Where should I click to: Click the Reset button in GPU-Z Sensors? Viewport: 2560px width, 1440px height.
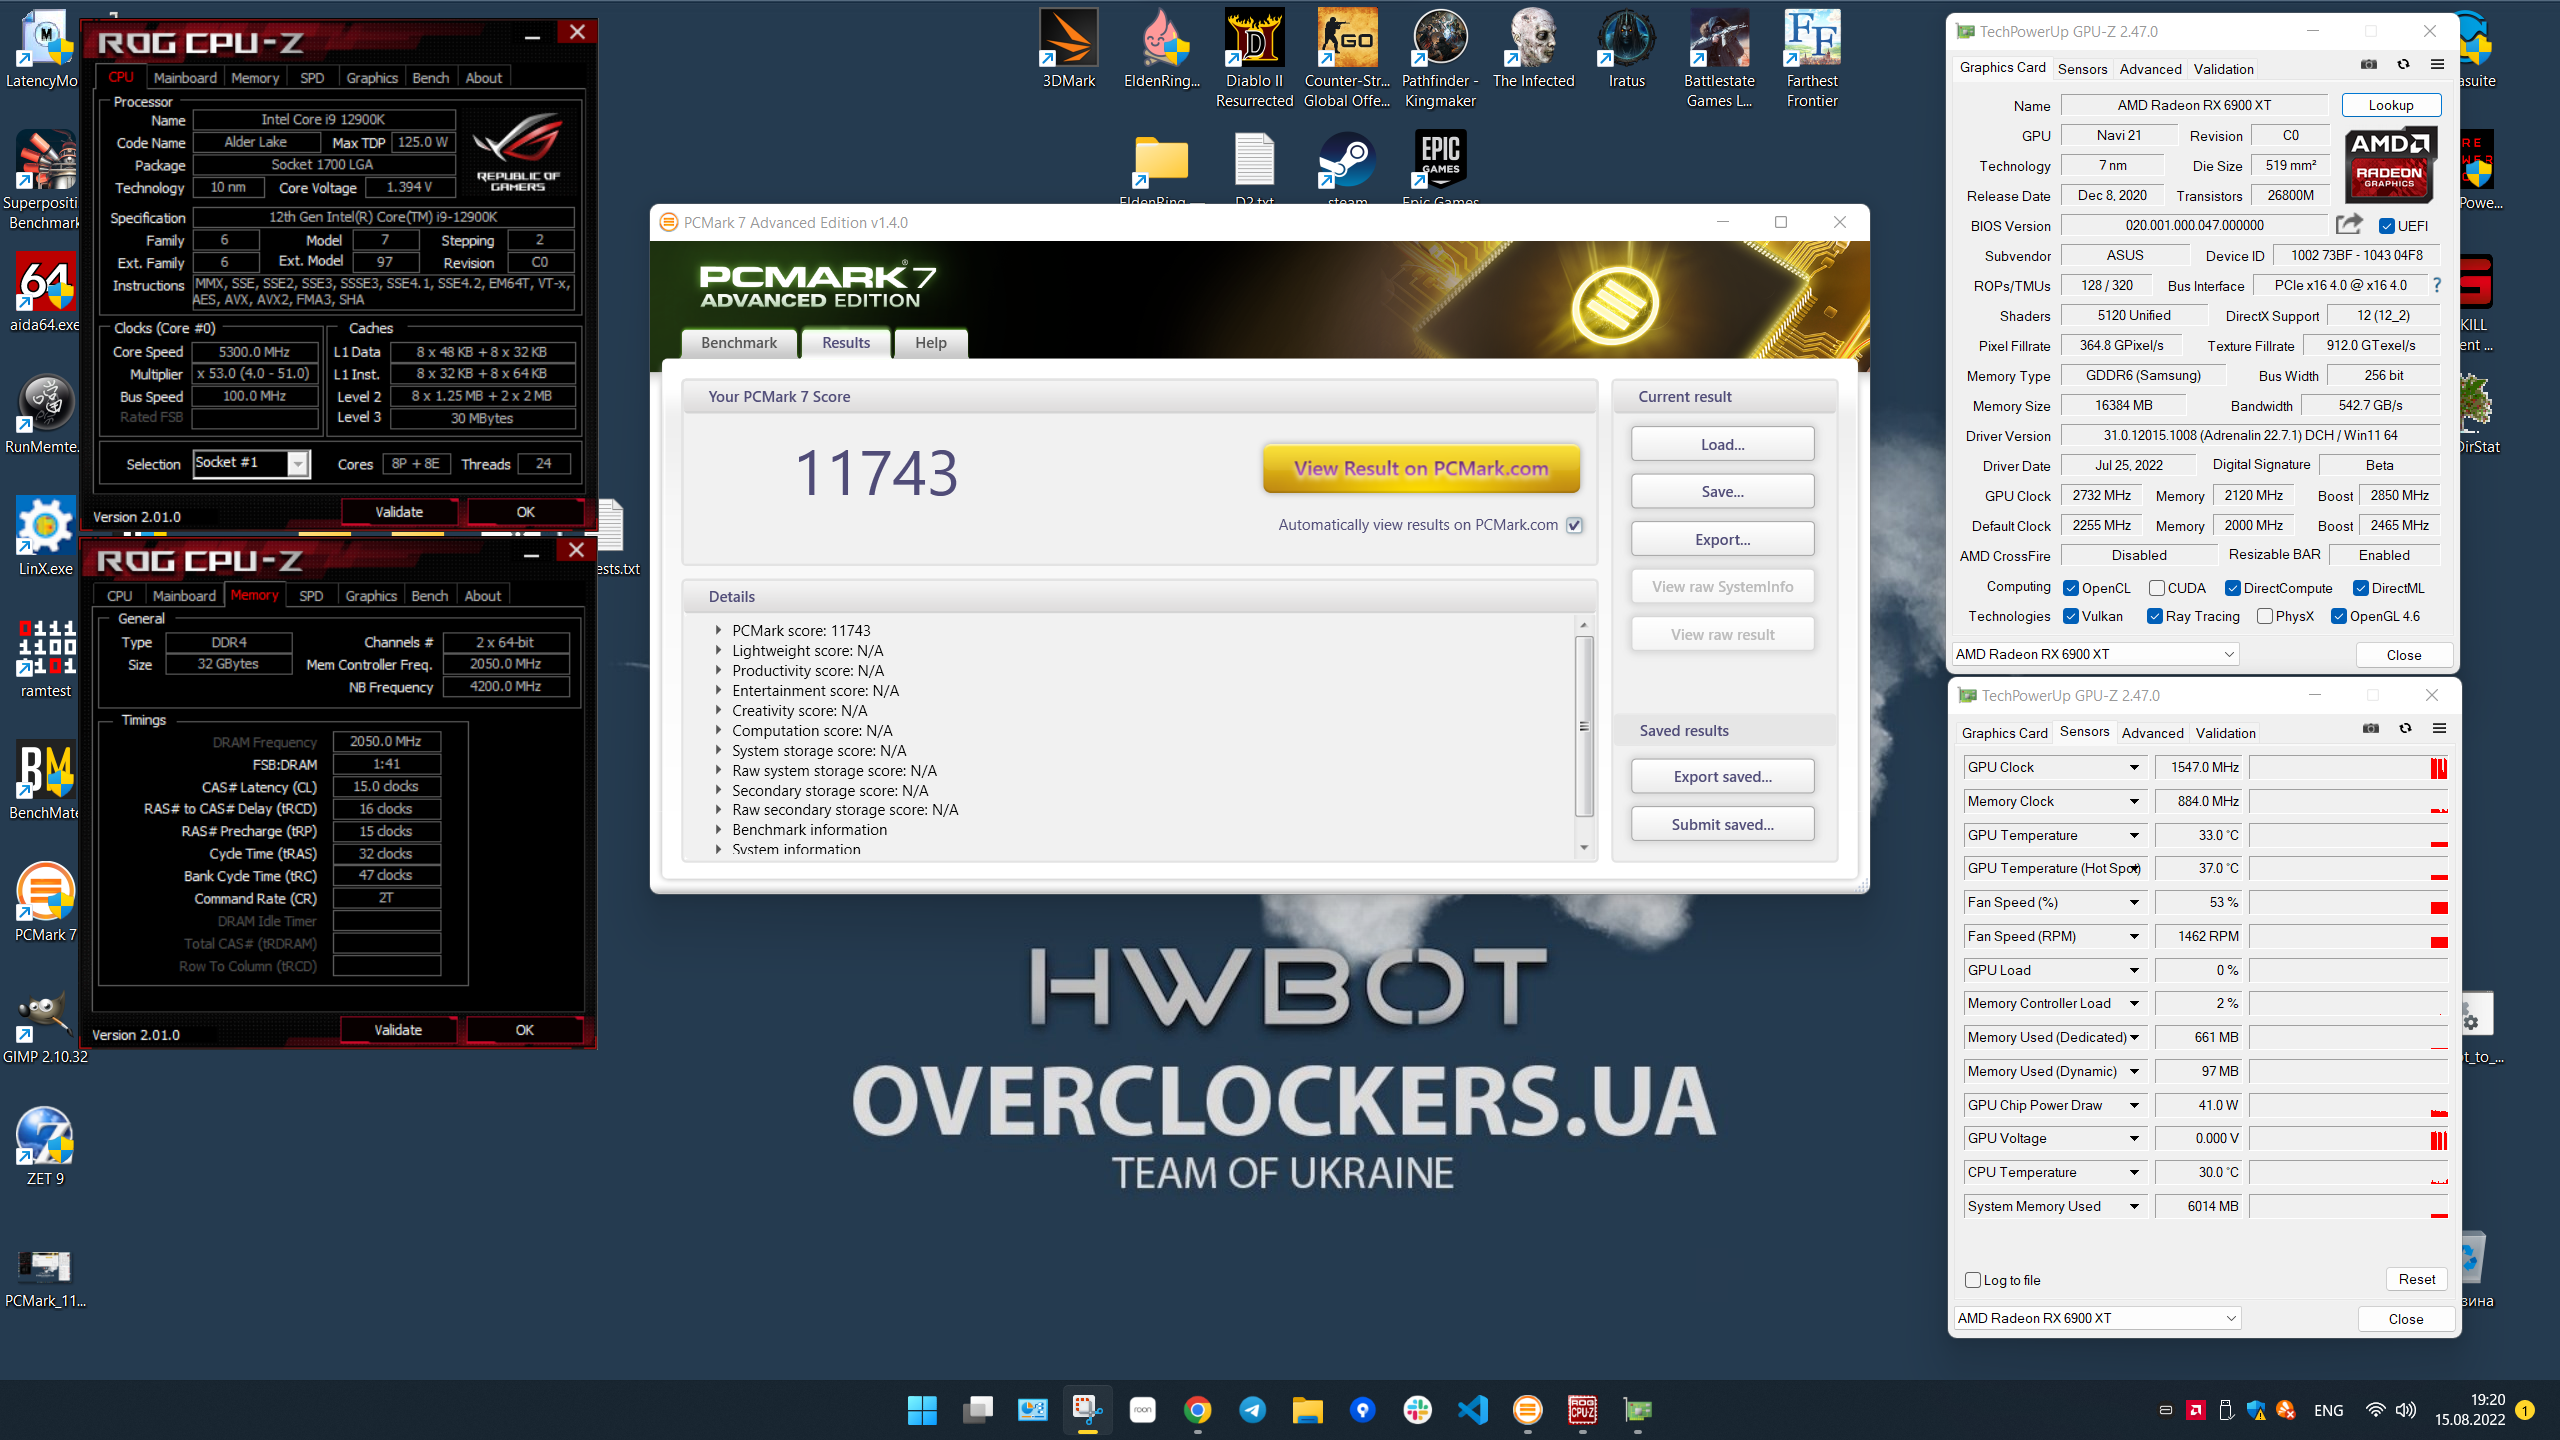pyautogui.click(x=2417, y=1279)
